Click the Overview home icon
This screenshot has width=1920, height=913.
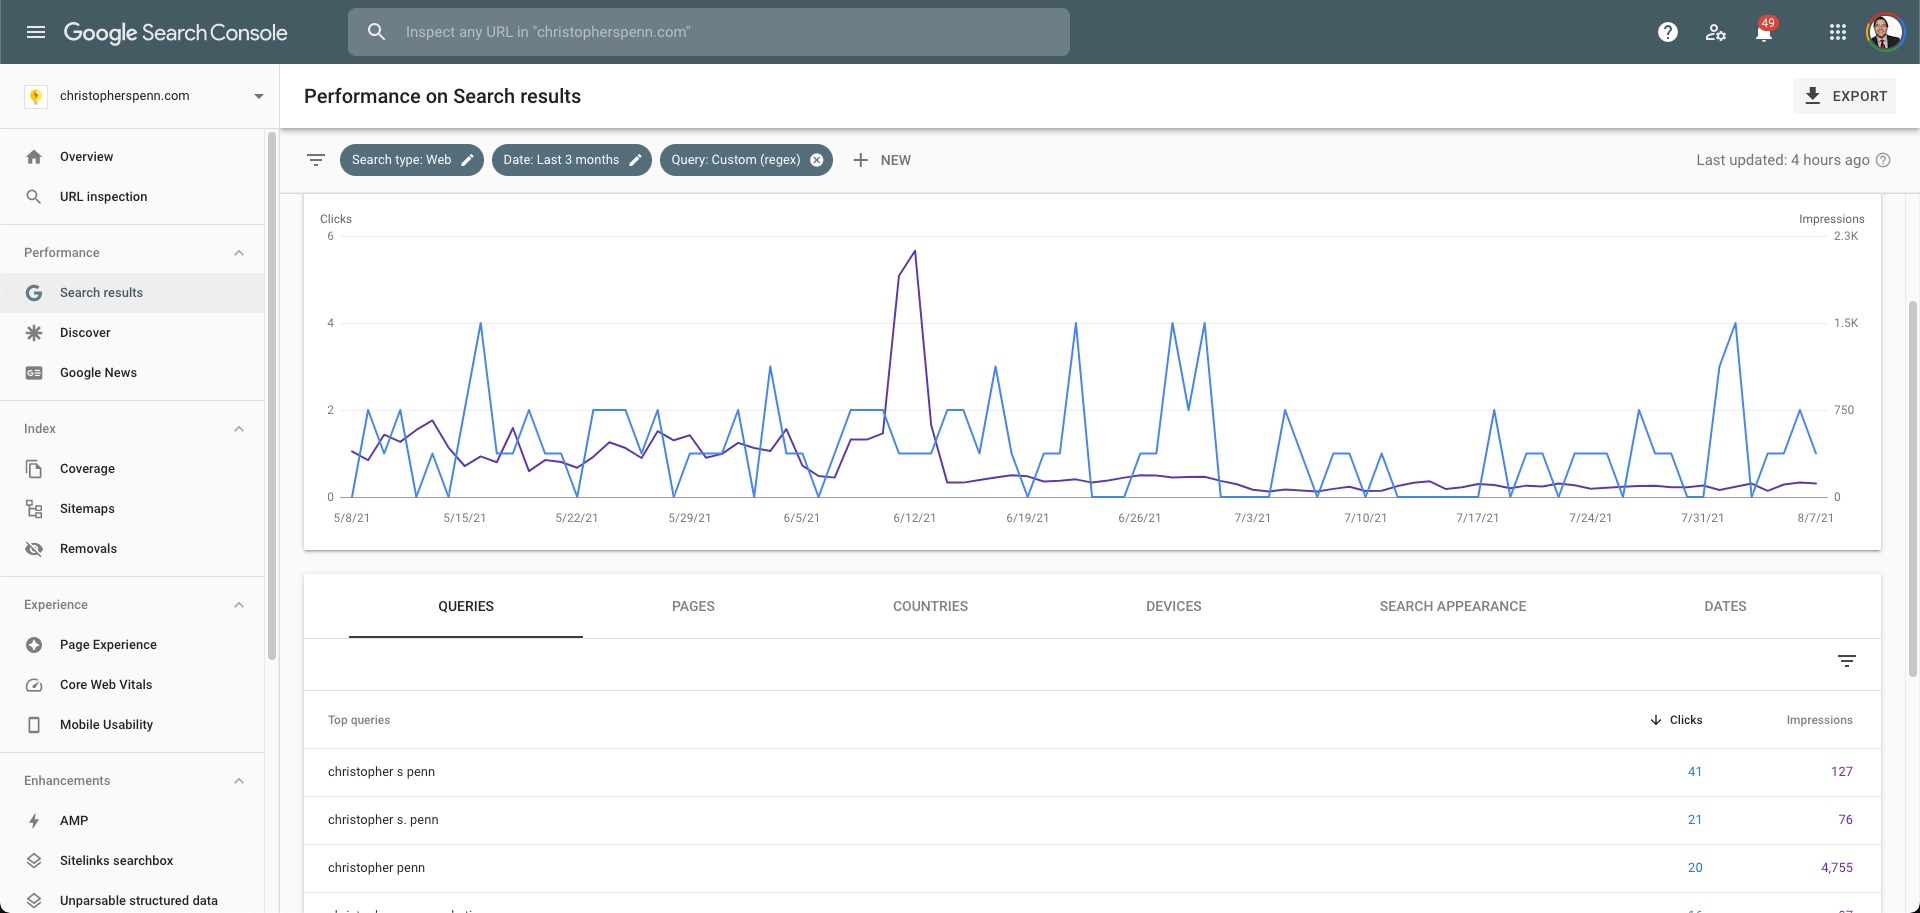[34, 157]
